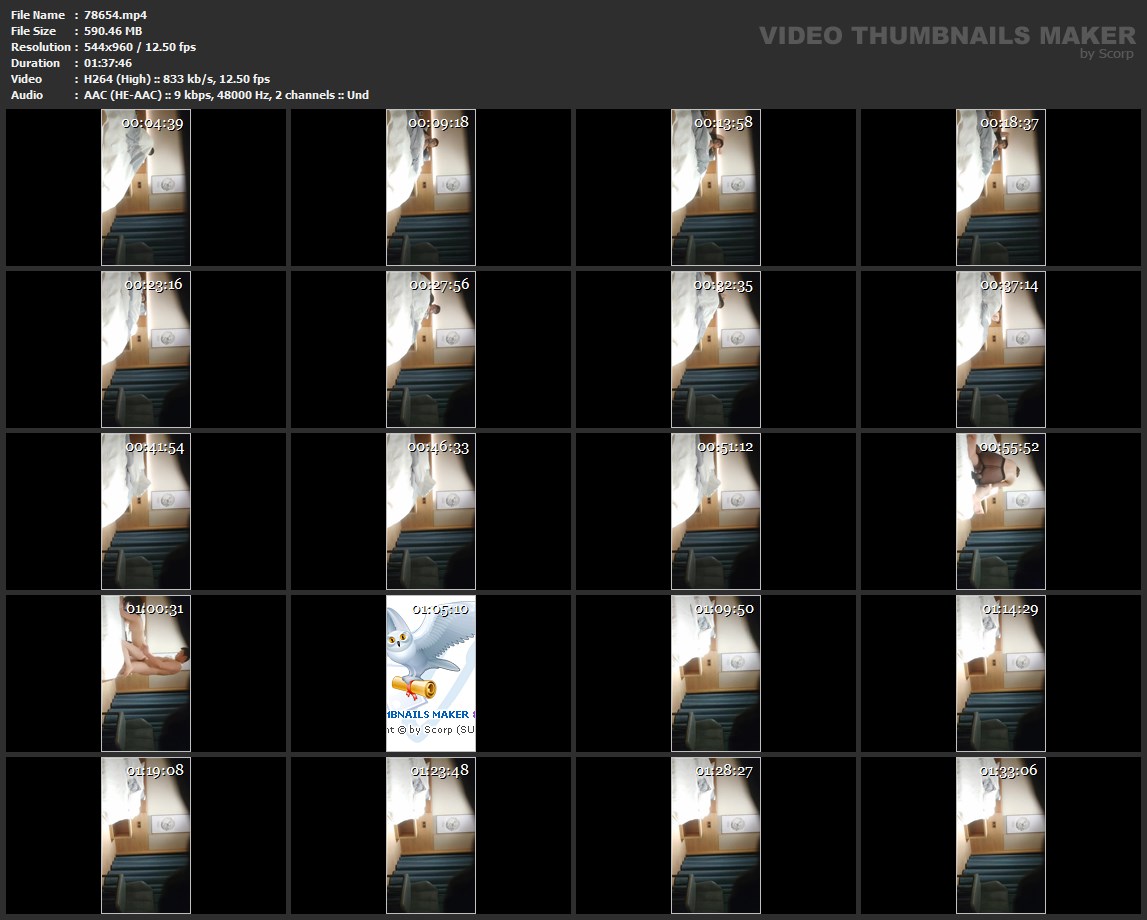The height and width of the screenshot is (920, 1147).
Task: Select the last thumbnail at 01:33:06
Action: coord(1001,835)
